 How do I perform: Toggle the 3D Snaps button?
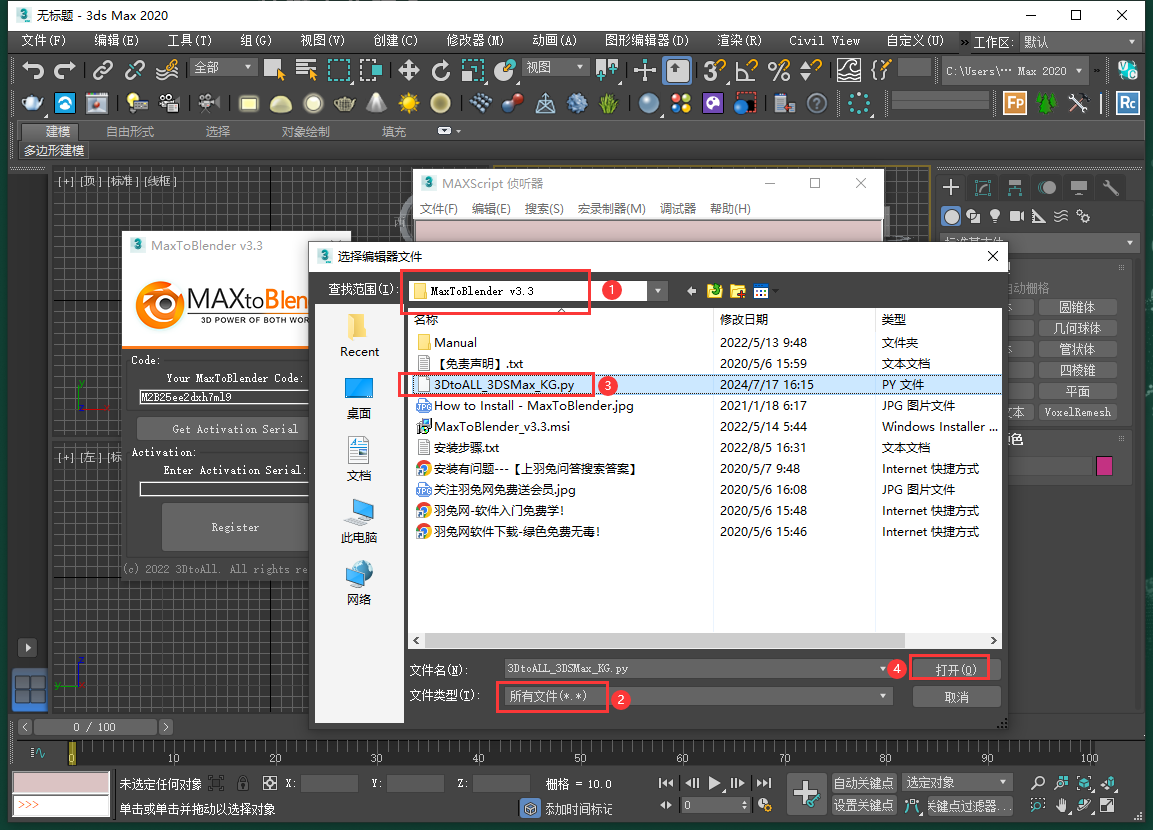tap(714, 71)
